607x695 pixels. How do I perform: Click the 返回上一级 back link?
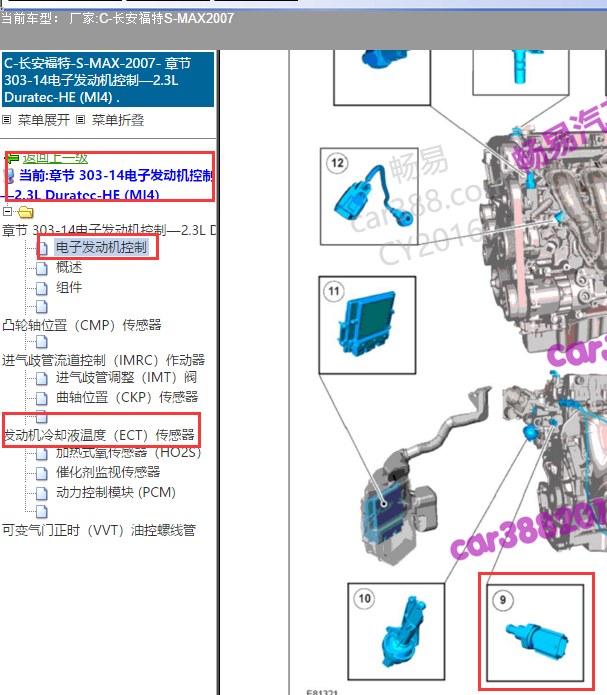point(55,158)
